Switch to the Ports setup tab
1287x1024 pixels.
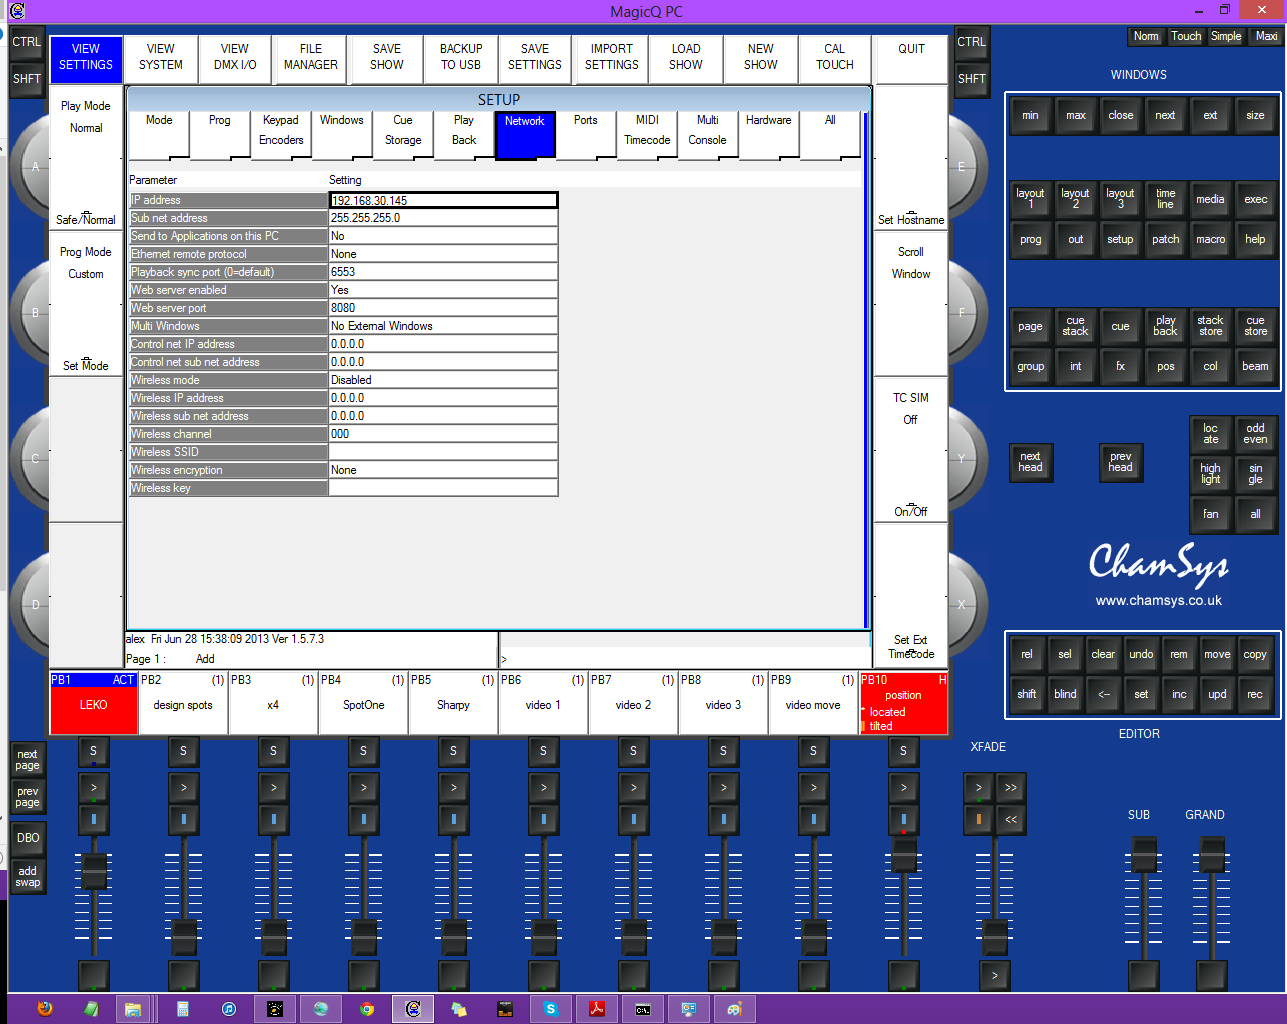coord(586,134)
